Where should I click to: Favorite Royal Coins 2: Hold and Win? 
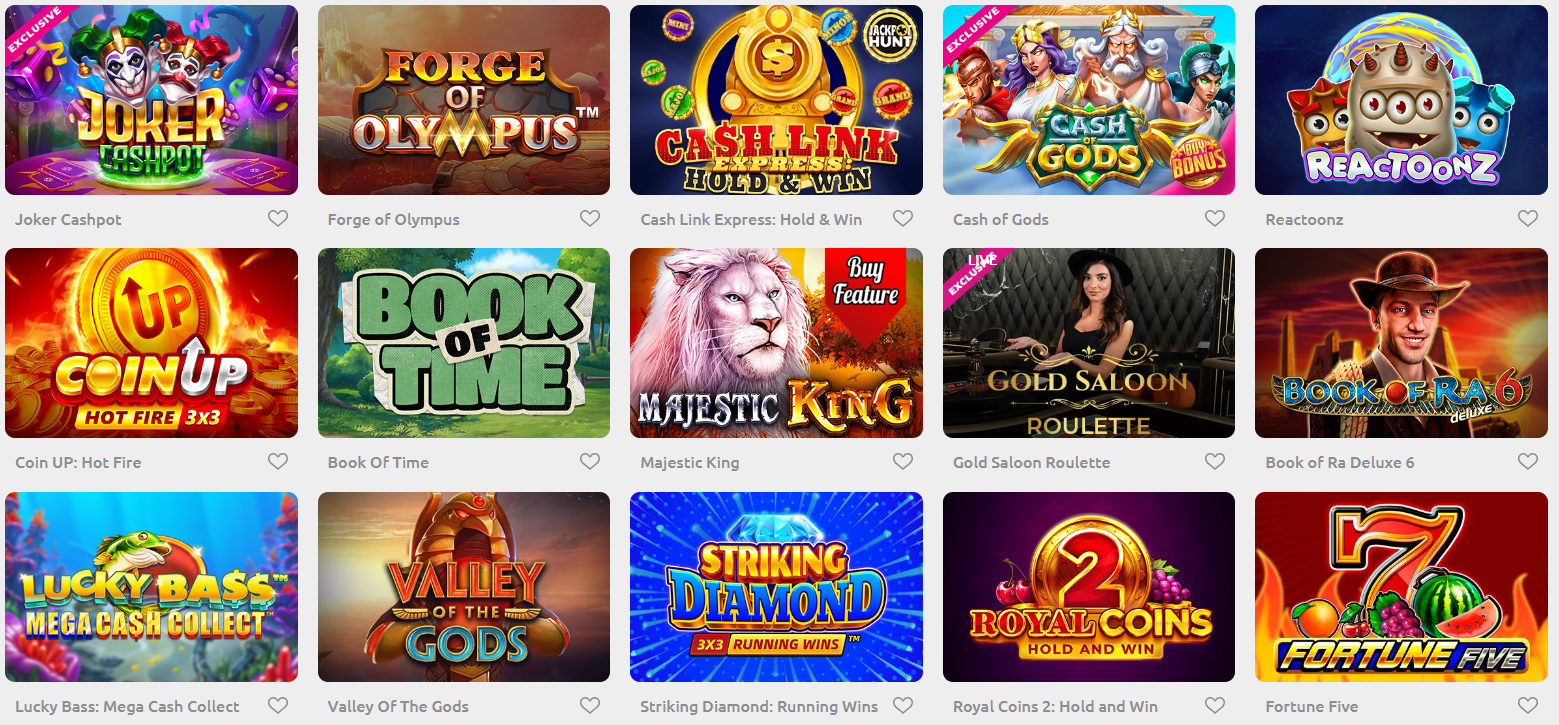(x=1215, y=705)
